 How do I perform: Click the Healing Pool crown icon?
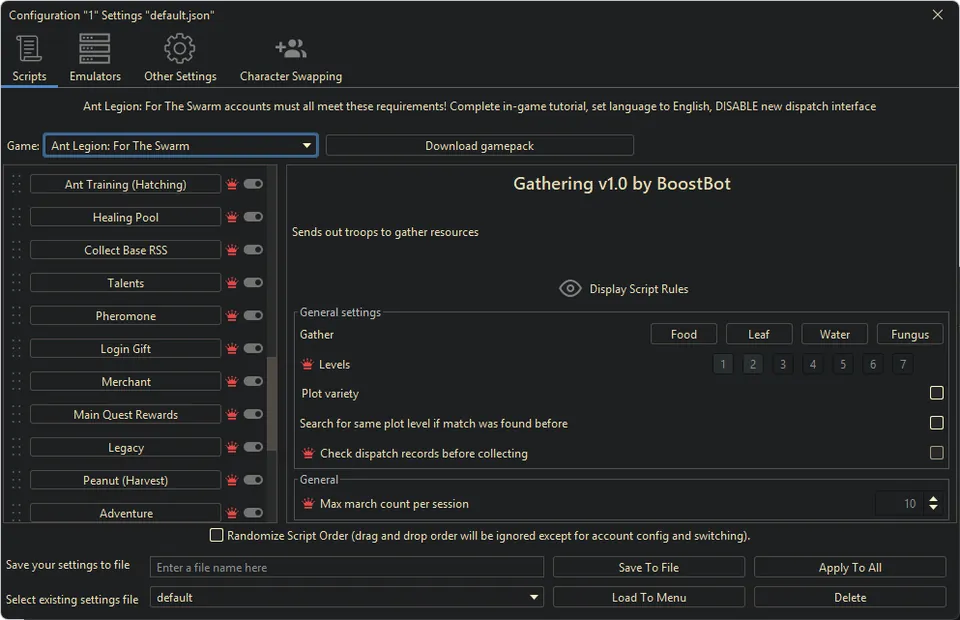pos(232,217)
